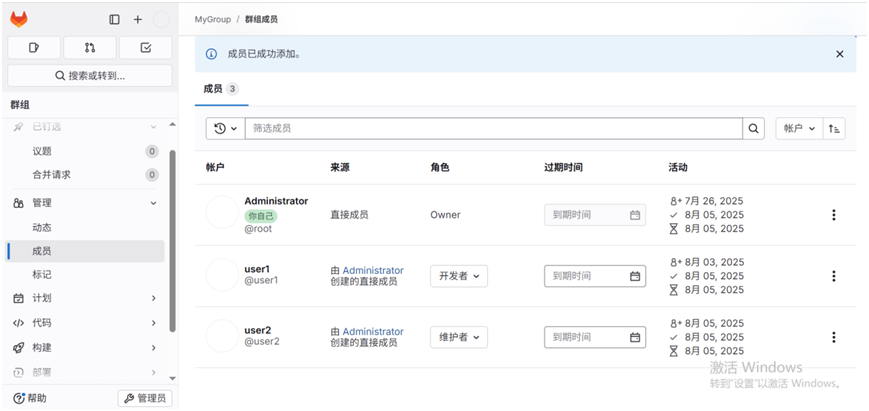The width and height of the screenshot is (869, 411).
Task: Open more actions for user2 row
Action: point(834,337)
